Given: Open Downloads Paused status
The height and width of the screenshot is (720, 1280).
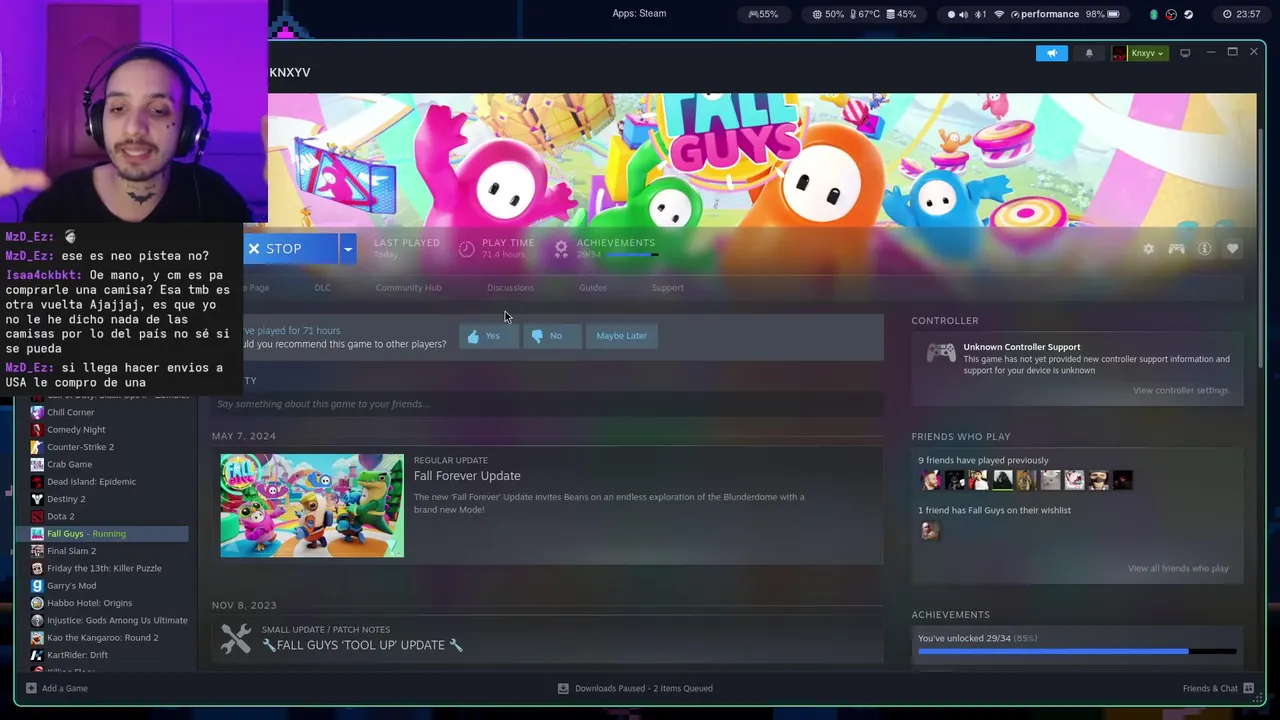Looking at the screenshot, I should pyautogui.click(x=635, y=688).
